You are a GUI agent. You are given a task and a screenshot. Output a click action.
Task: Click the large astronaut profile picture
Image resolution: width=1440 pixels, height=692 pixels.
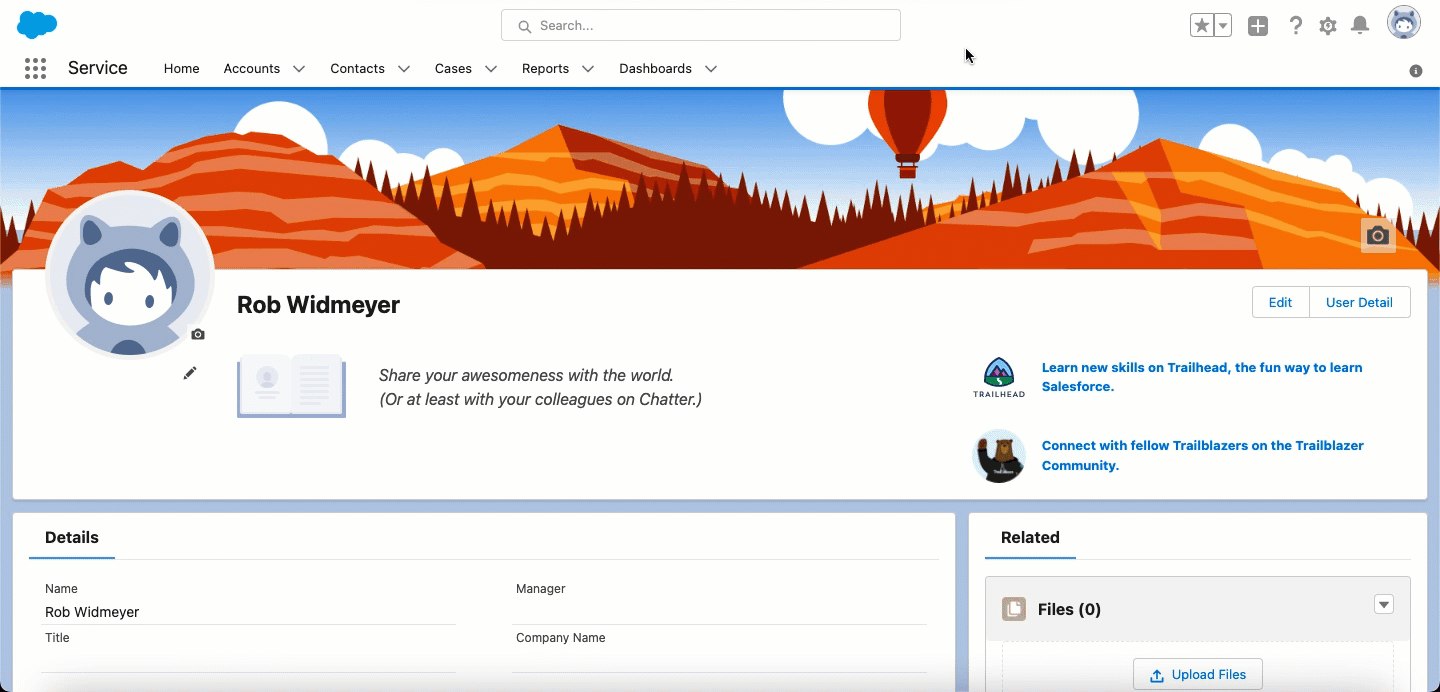click(130, 275)
